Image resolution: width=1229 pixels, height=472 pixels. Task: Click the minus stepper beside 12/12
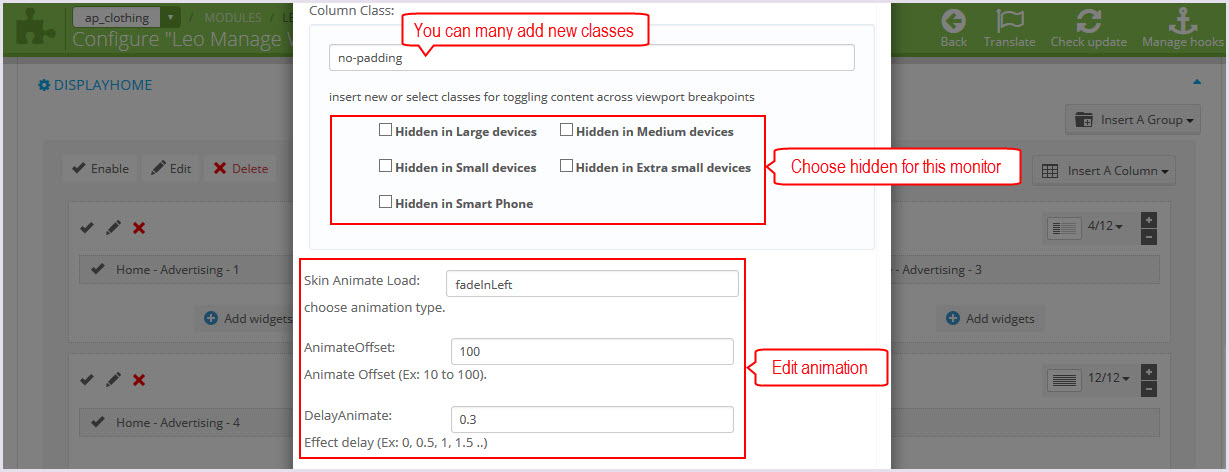point(1149,388)
